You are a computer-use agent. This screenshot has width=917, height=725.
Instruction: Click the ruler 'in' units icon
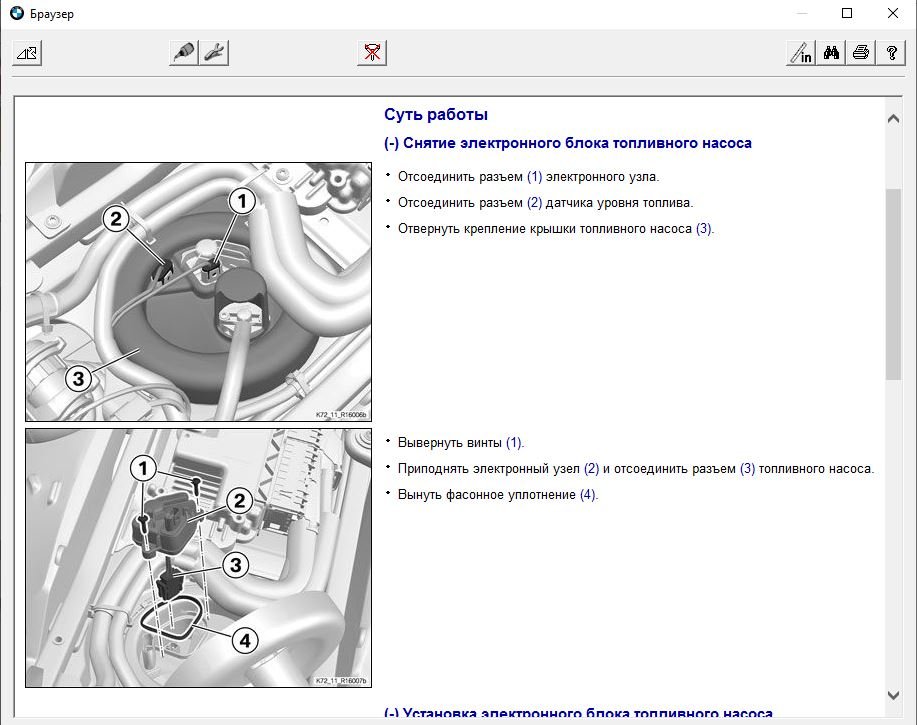[801, 54]
